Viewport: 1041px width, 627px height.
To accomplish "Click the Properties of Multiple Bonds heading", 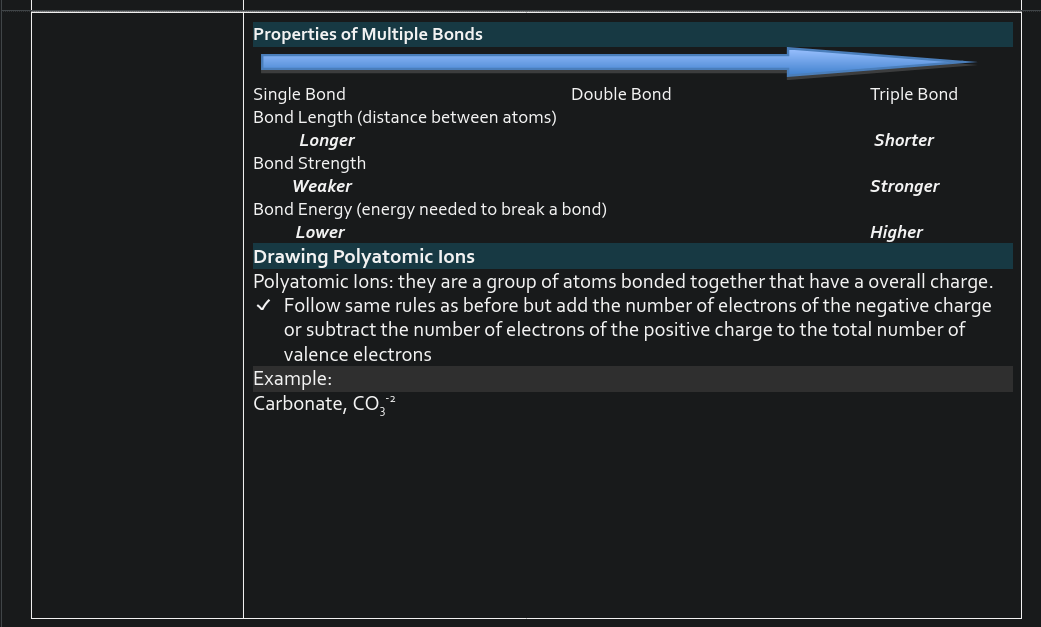I will 367,34.
